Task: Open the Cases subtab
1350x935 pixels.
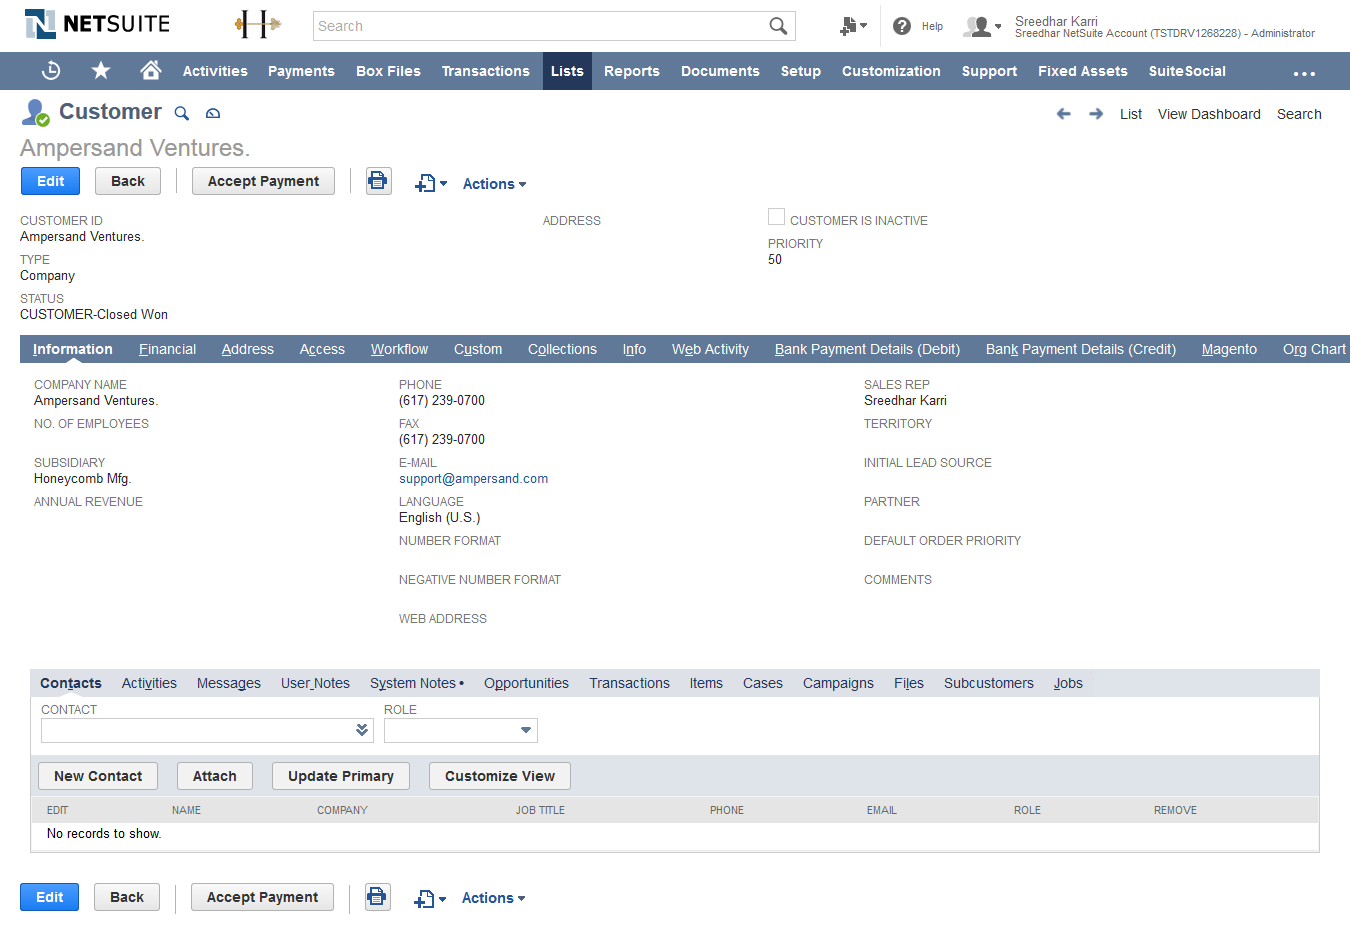Action: tap(763, 683)
